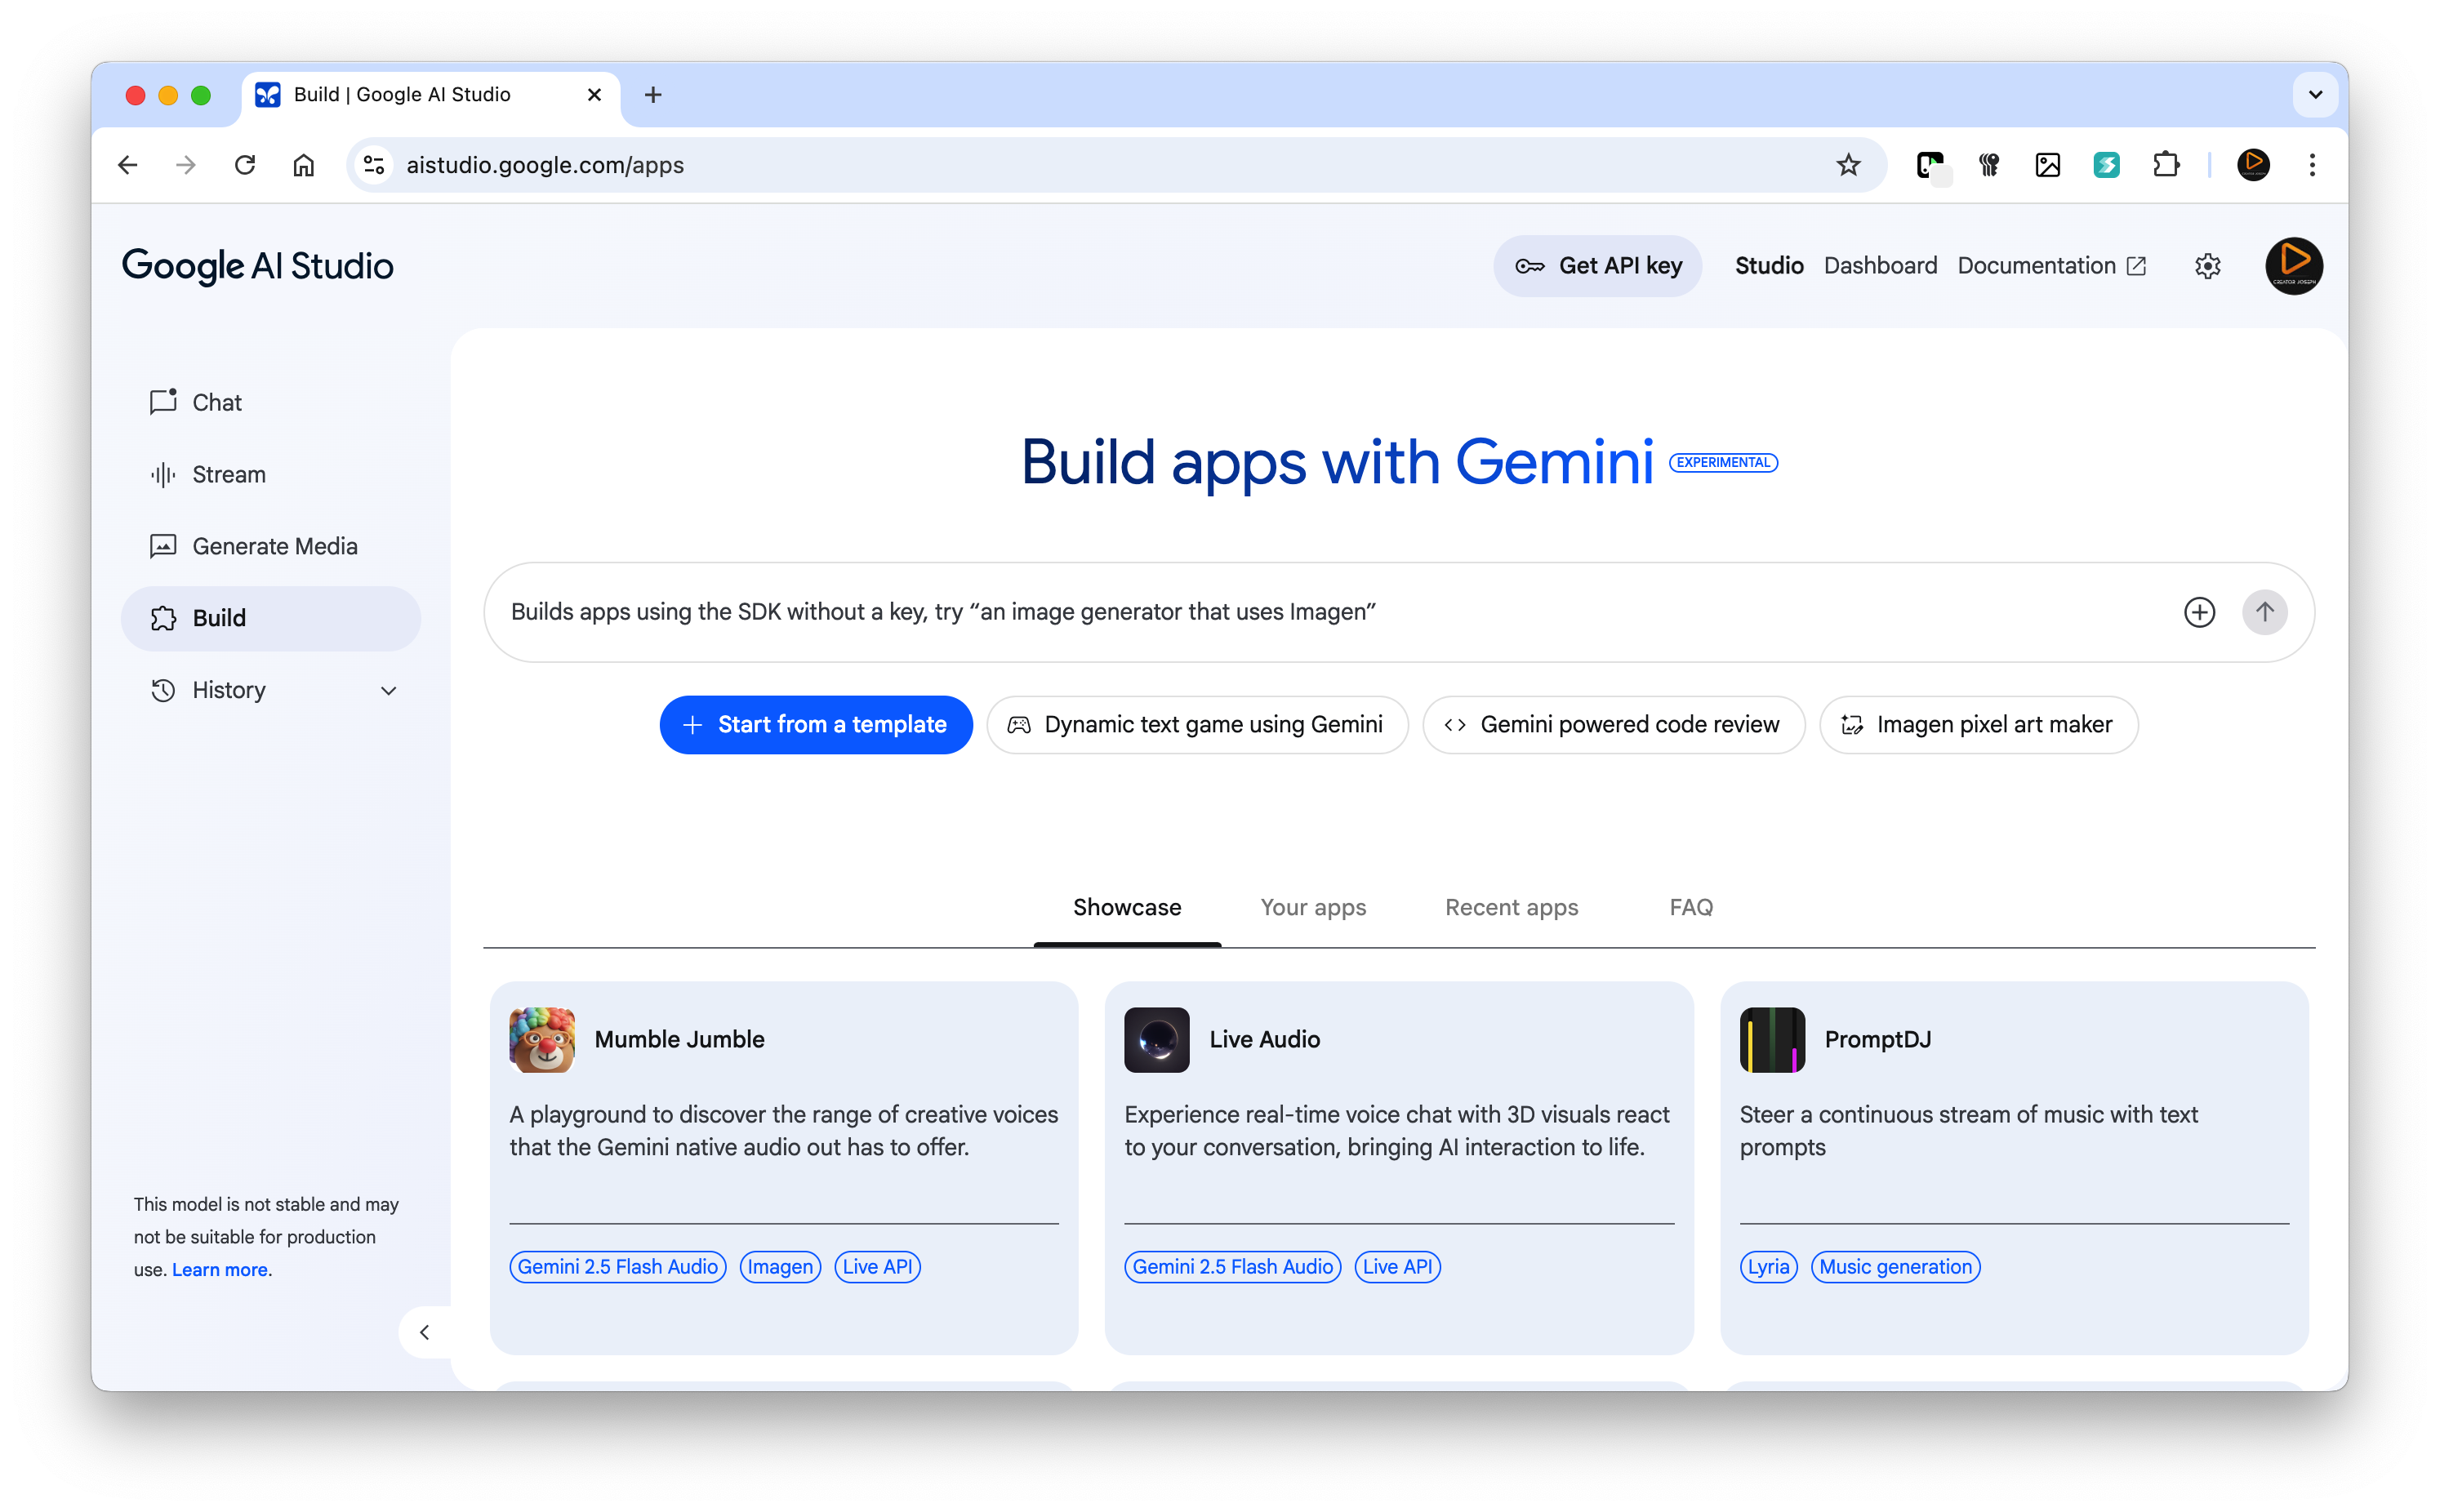Collapse the left sidebar with the chevron
This screenshot has height=1512, width=2440.
point(425,1332)
